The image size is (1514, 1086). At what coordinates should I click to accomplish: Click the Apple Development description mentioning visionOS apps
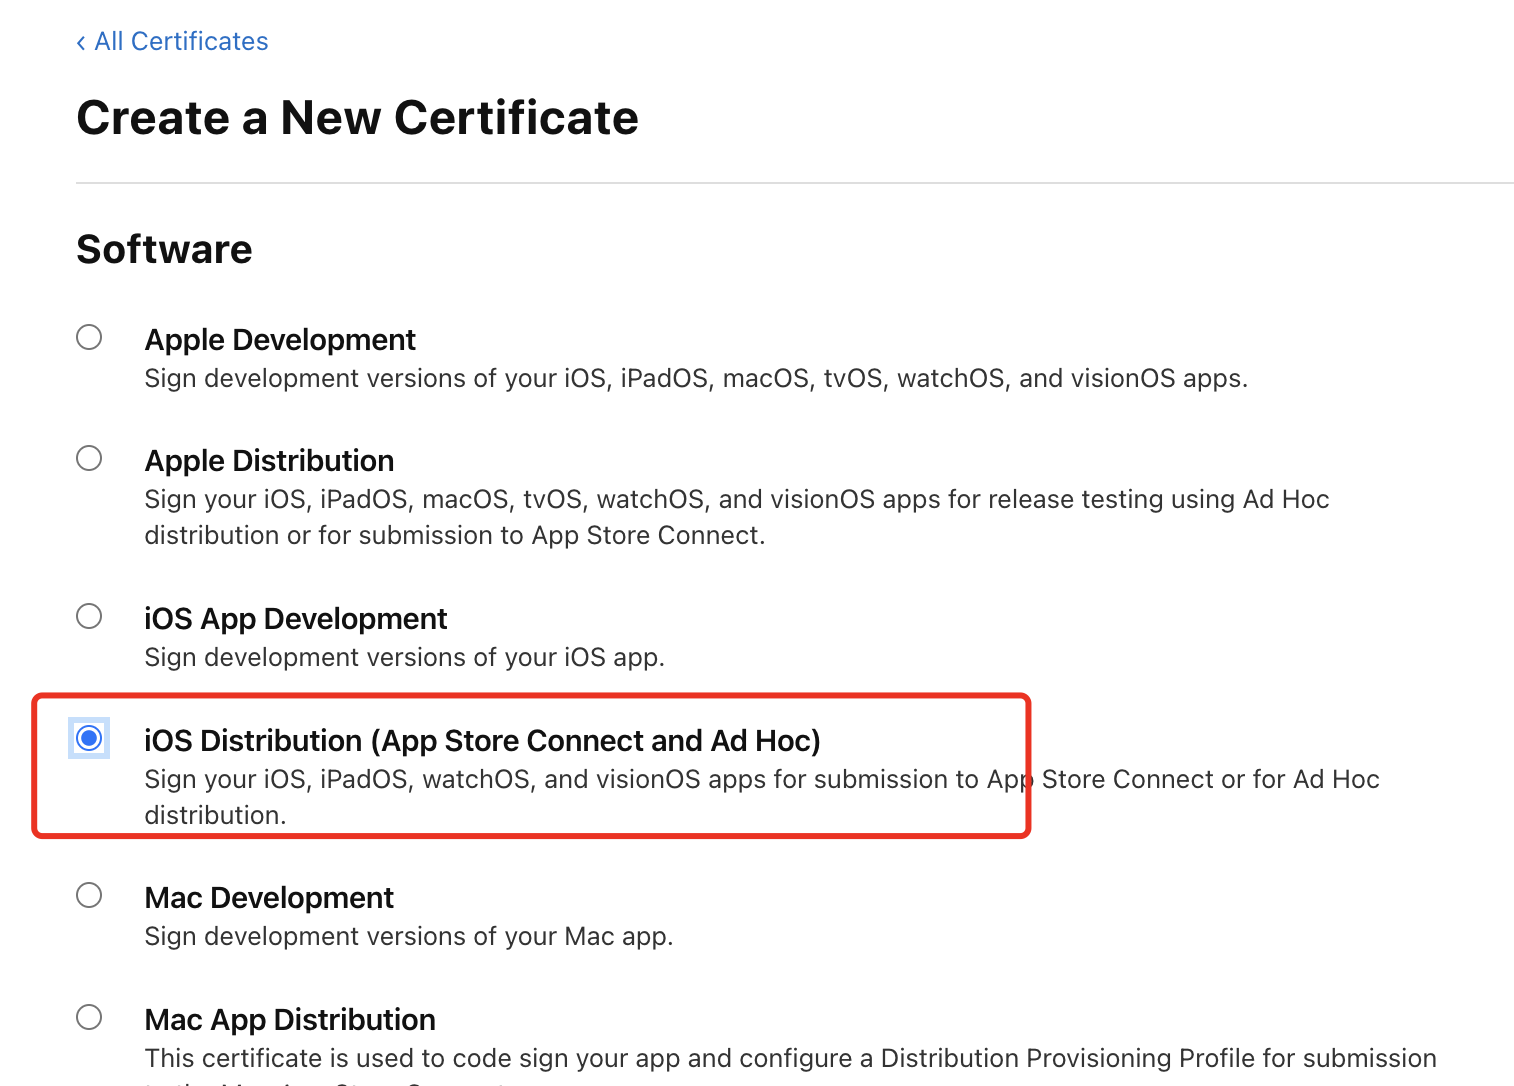click(x=696, y=378)
